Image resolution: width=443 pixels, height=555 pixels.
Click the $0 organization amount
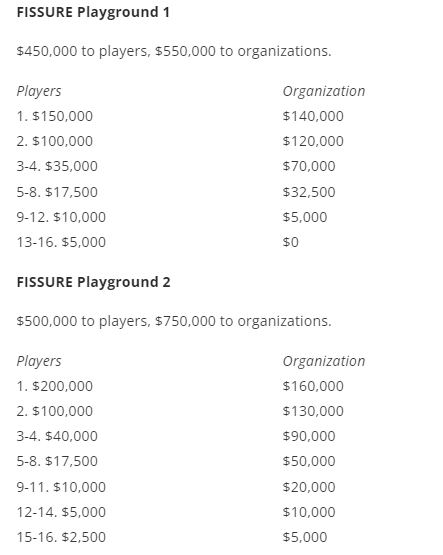click(x=290, y=242)
